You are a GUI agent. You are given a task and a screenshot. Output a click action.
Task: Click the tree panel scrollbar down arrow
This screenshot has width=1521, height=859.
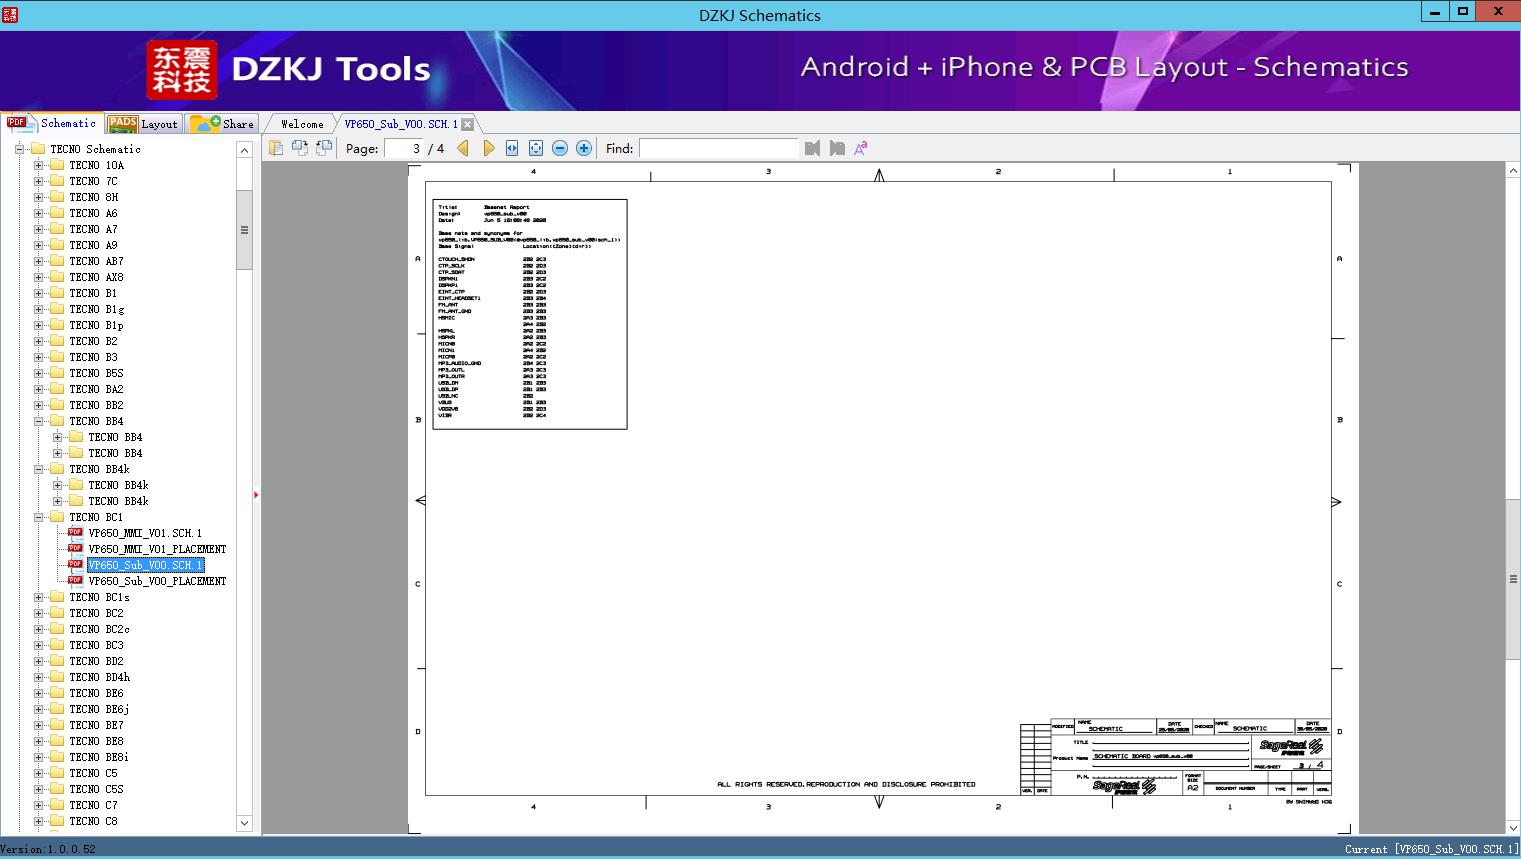(x=244, y=823)
